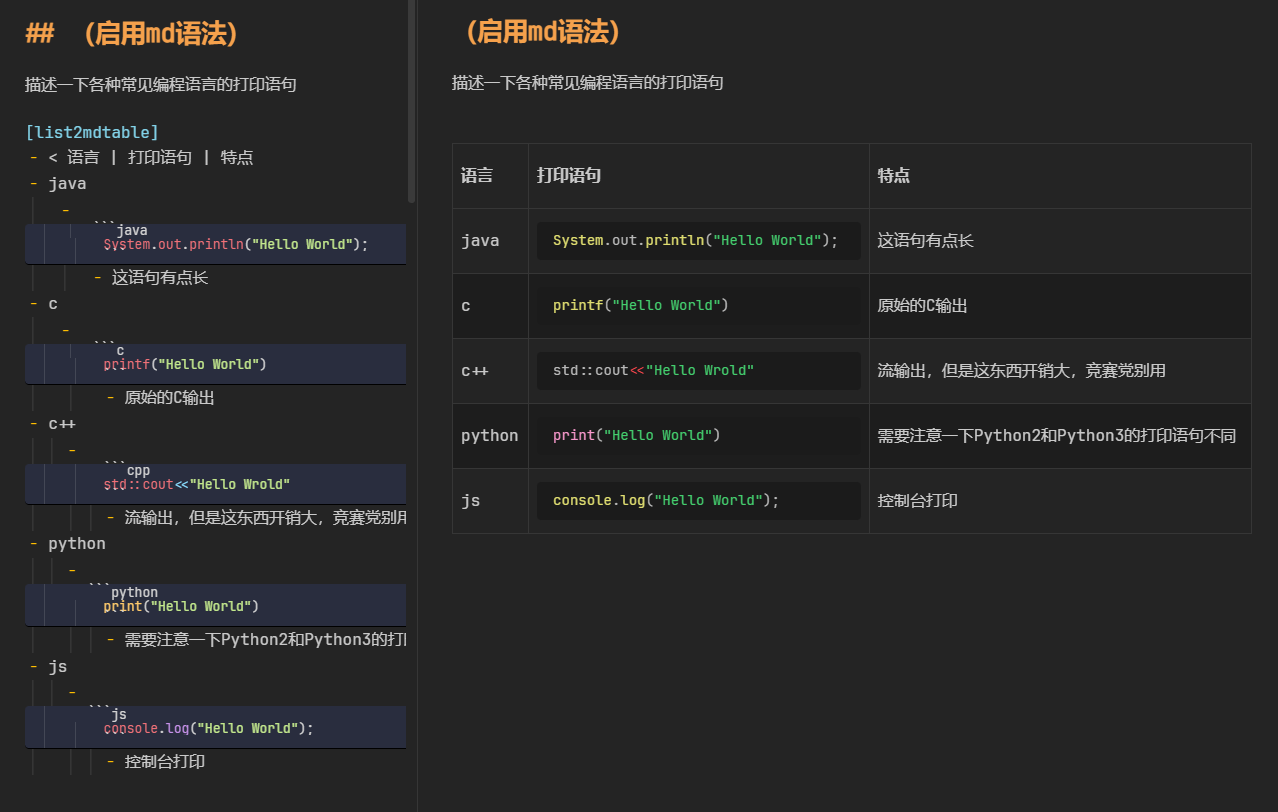
Task: Click the left editor pane's vertical scrollbar thumb
Action: tap(411, 100)
